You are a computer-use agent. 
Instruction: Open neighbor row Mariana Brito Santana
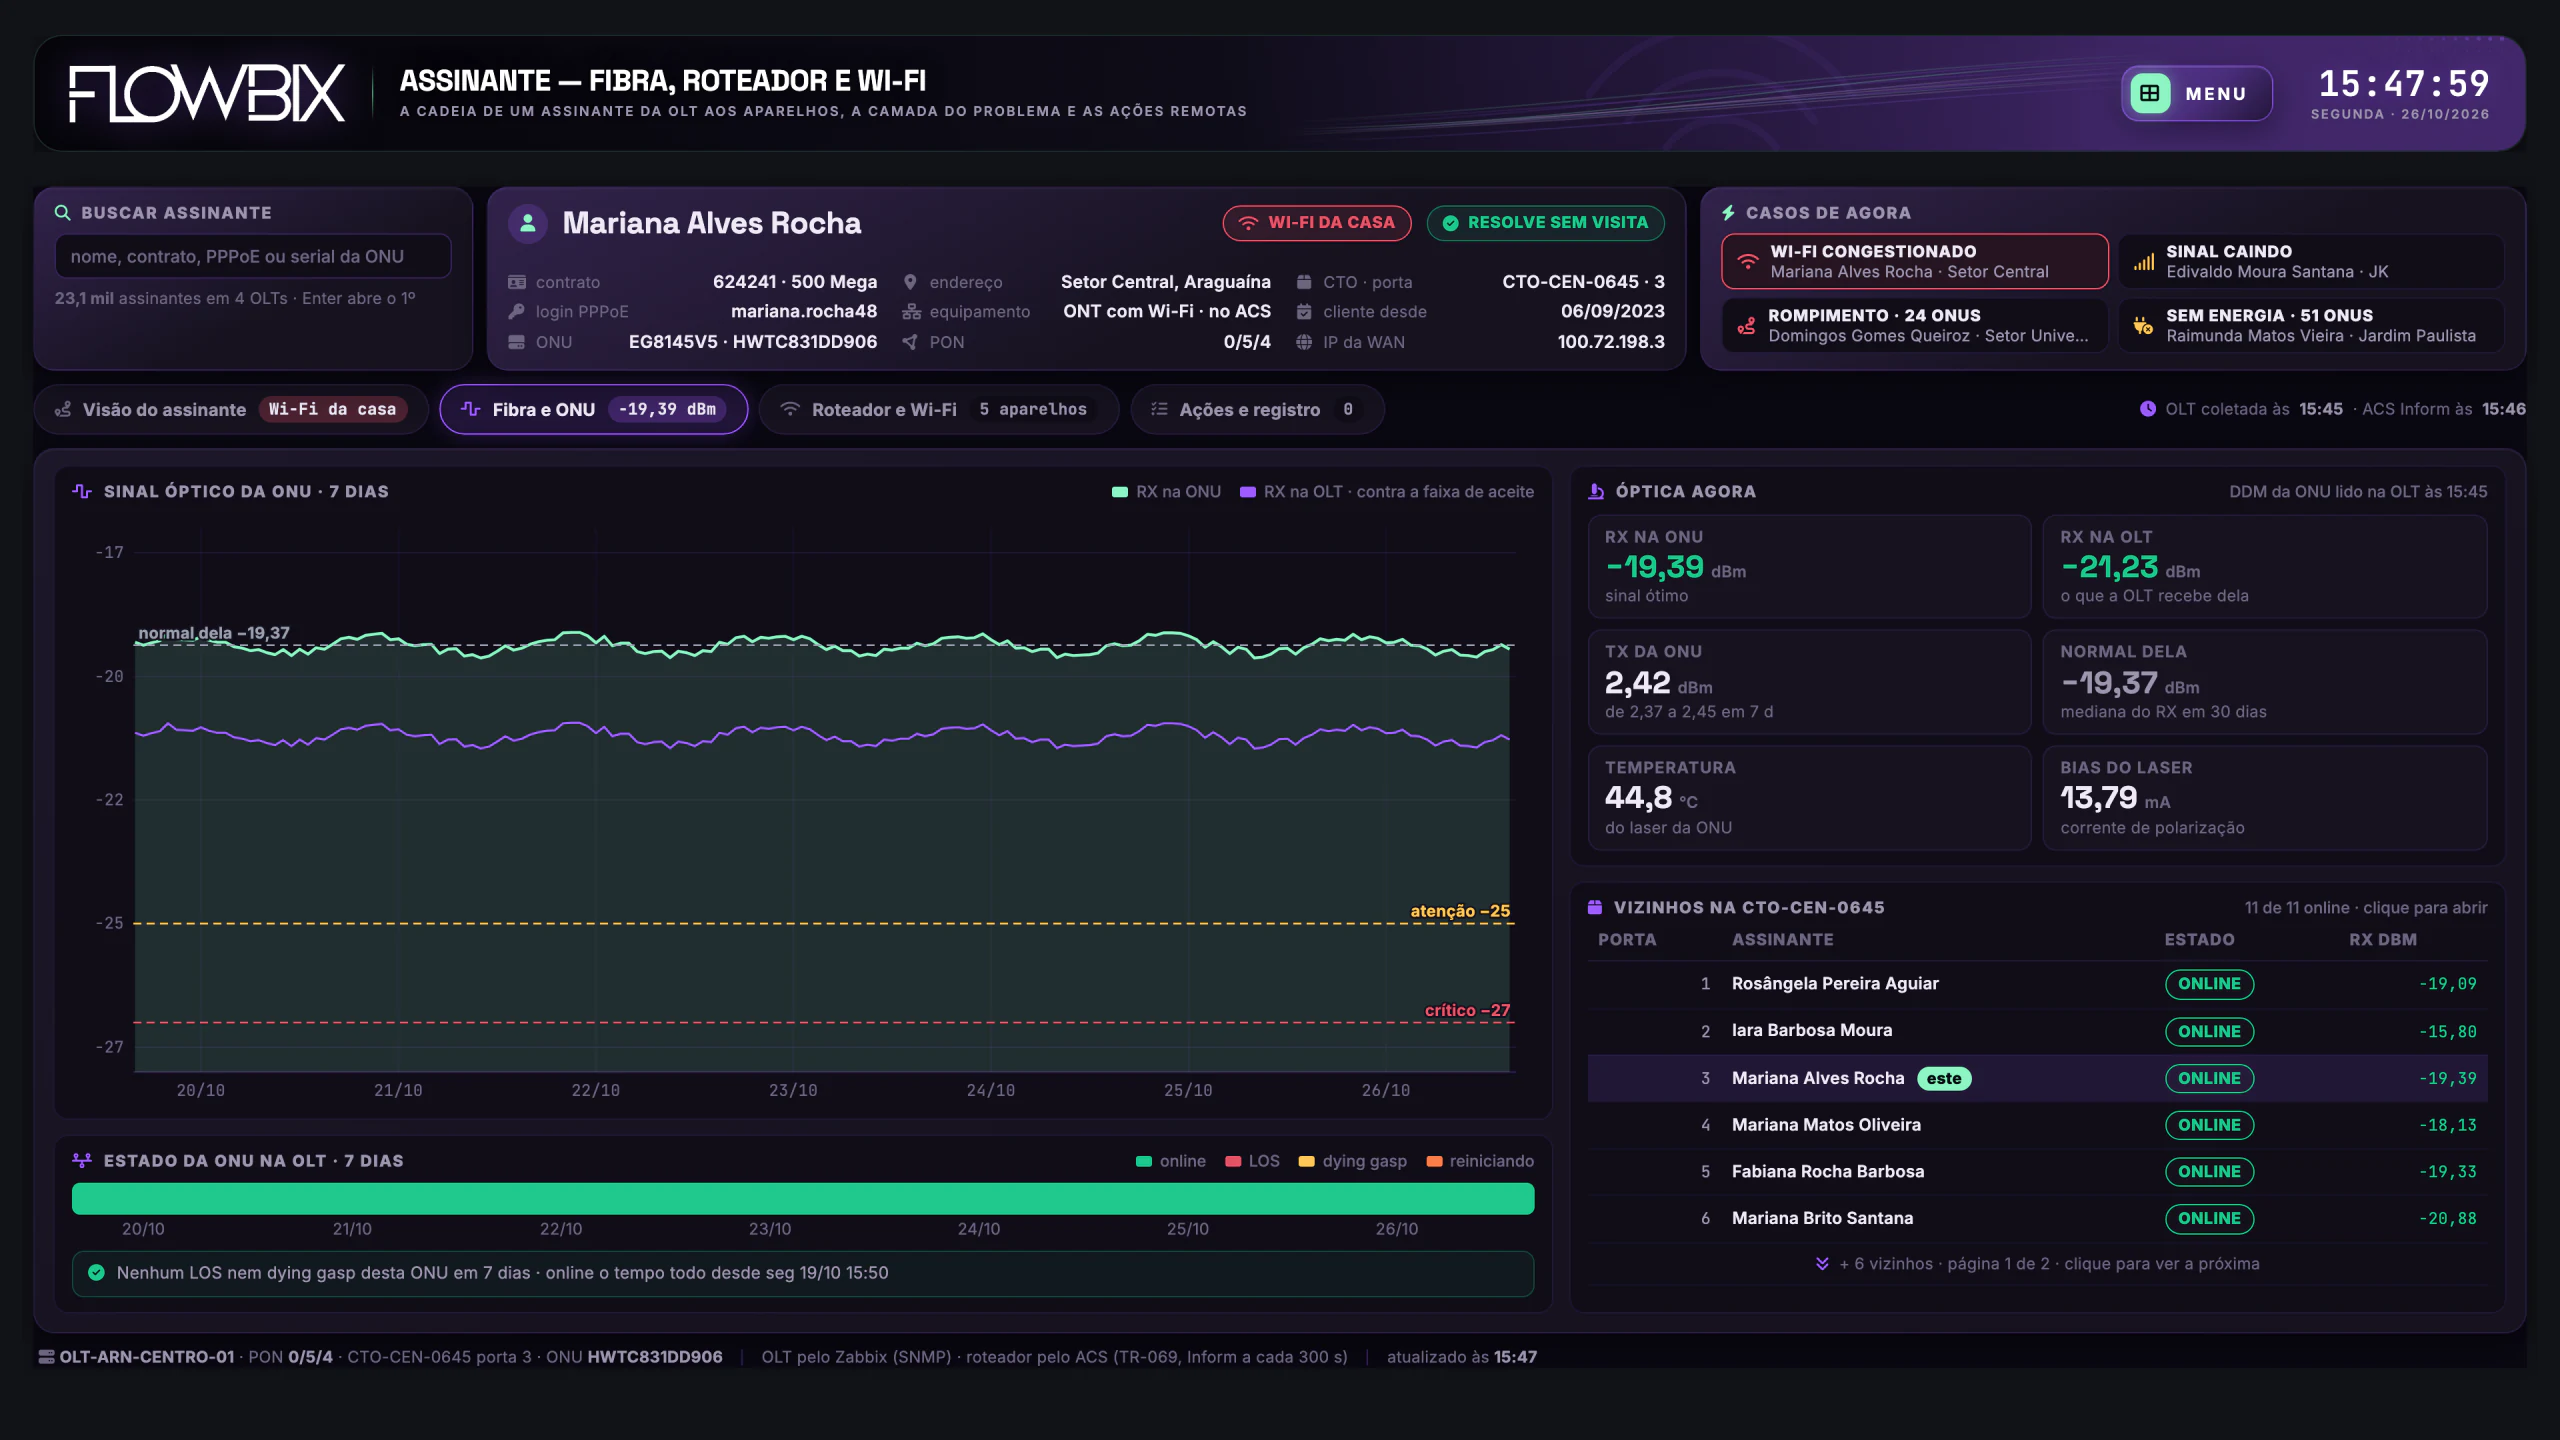(2037, 1218)
